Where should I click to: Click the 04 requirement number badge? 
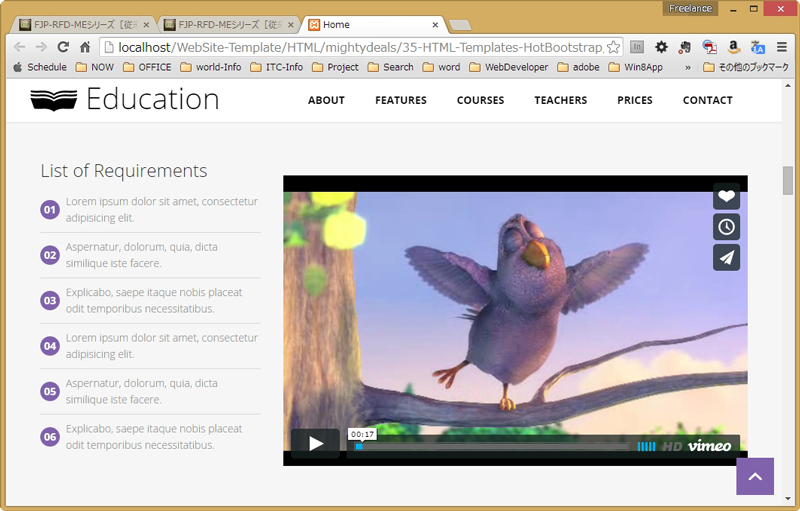(x=50, y=346)
